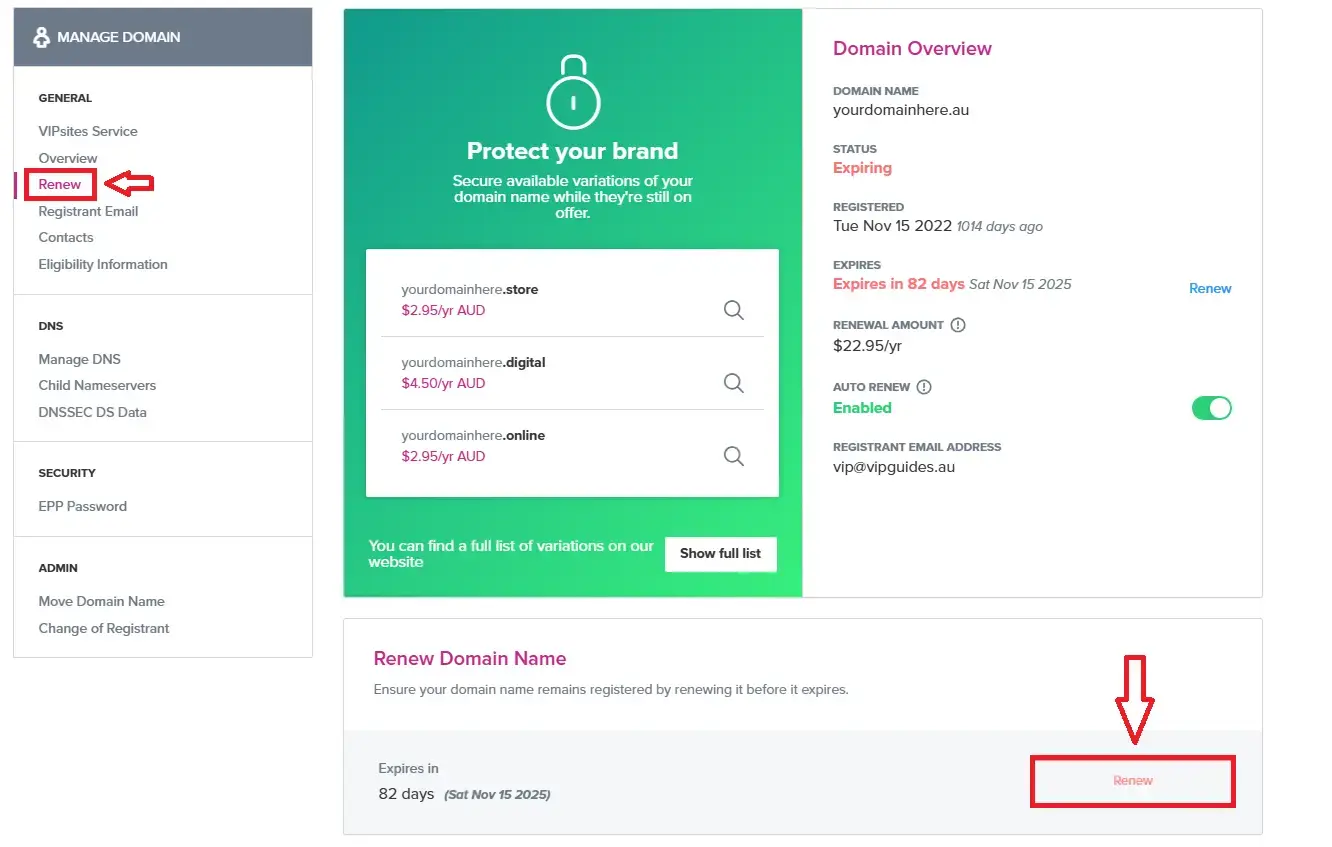Click the Auto Renew info icon
1332x847 pixels.
pyautogui.click(x=924, y=387)
